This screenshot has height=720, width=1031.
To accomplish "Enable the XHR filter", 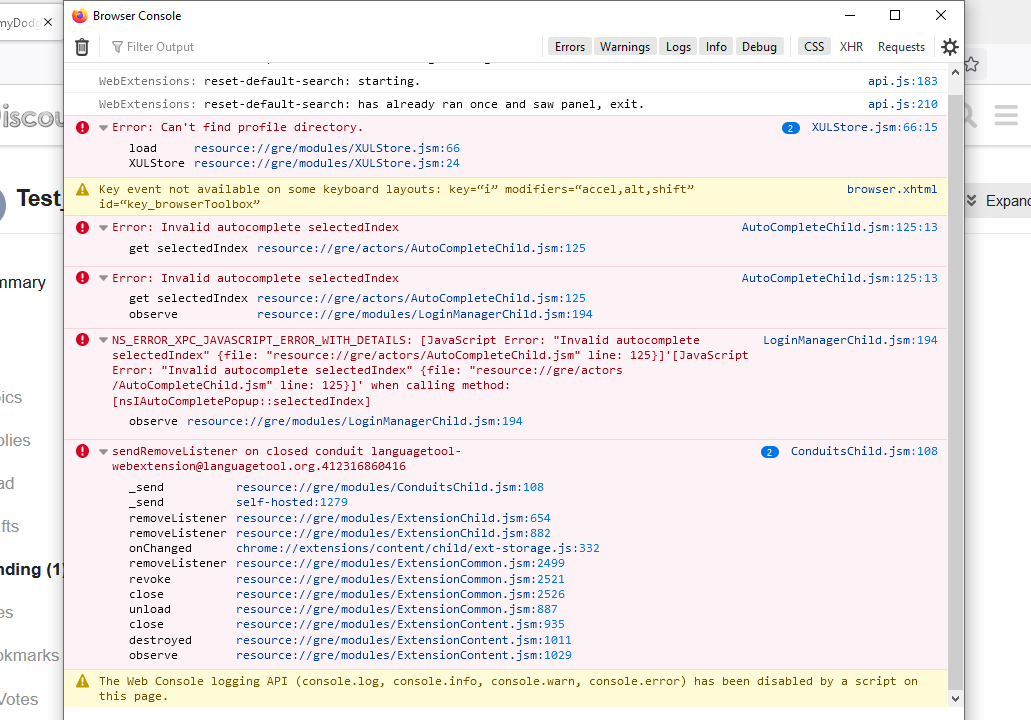I will [x=851, y=47].
